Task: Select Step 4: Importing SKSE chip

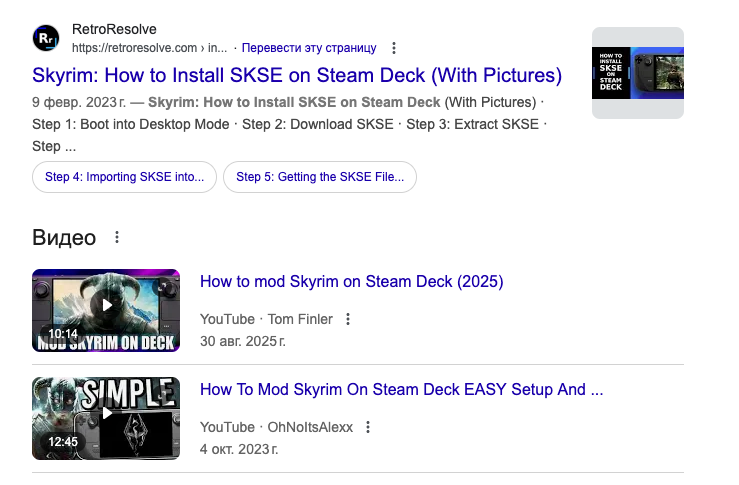Action: pyautogui.click(x=125, y=177)
